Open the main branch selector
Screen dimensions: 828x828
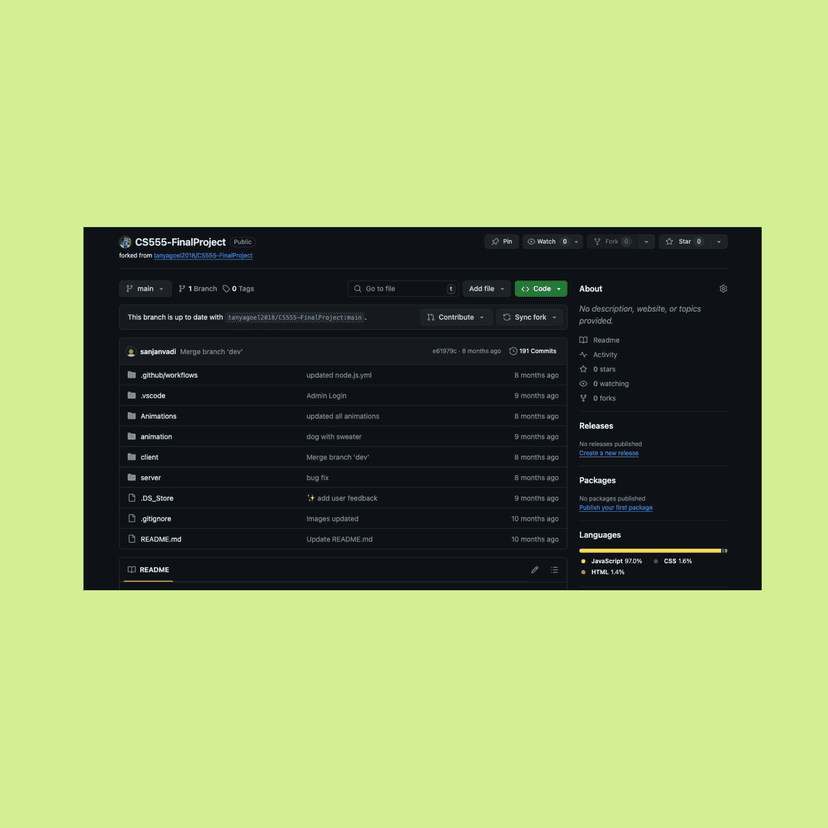click(x=145, y=288)
